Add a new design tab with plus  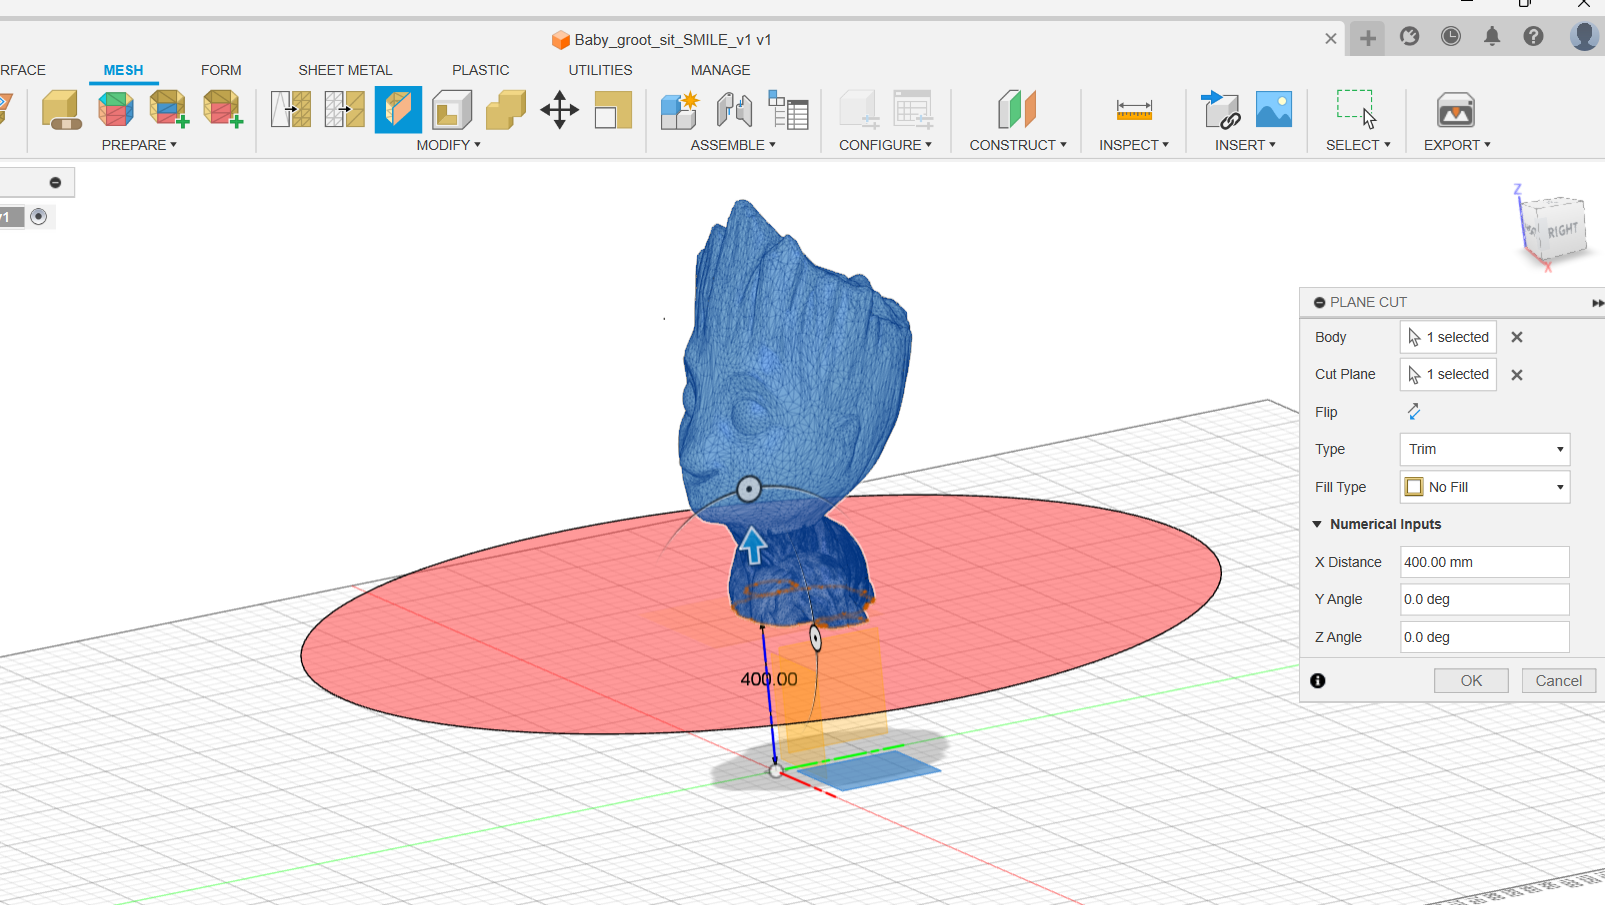pos(1368,39)
